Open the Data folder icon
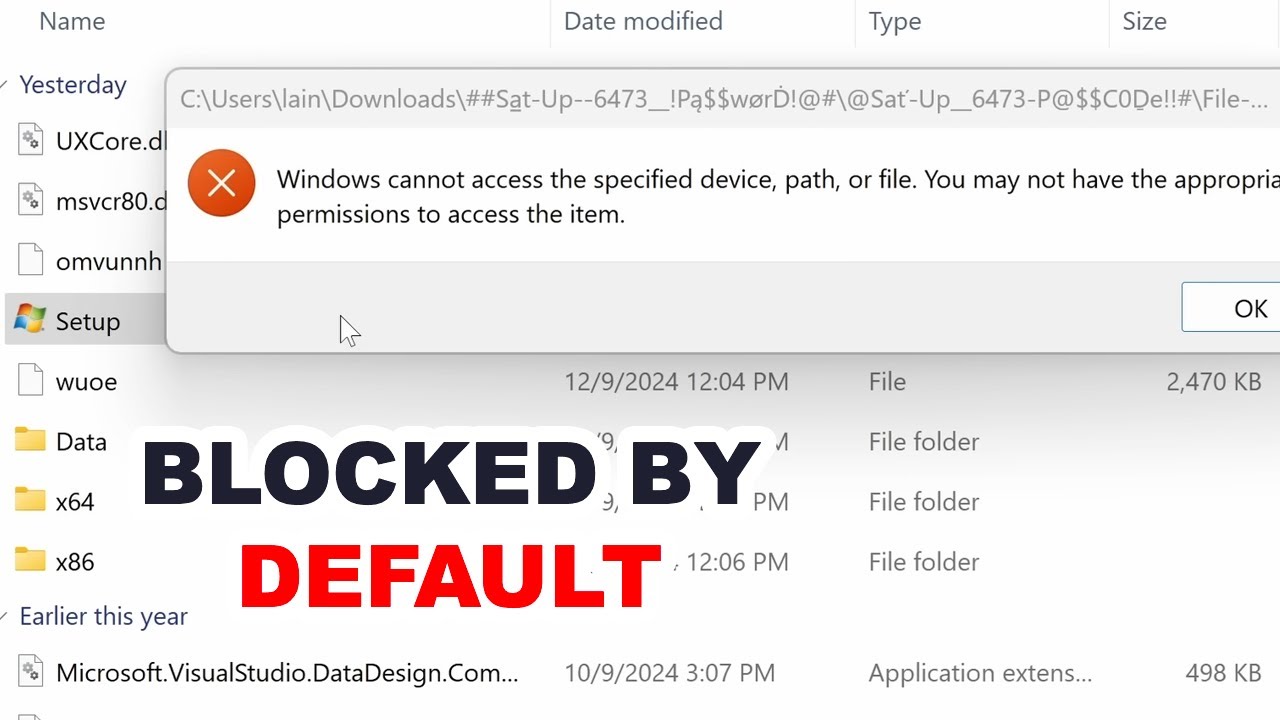 [x=30, y=441]
